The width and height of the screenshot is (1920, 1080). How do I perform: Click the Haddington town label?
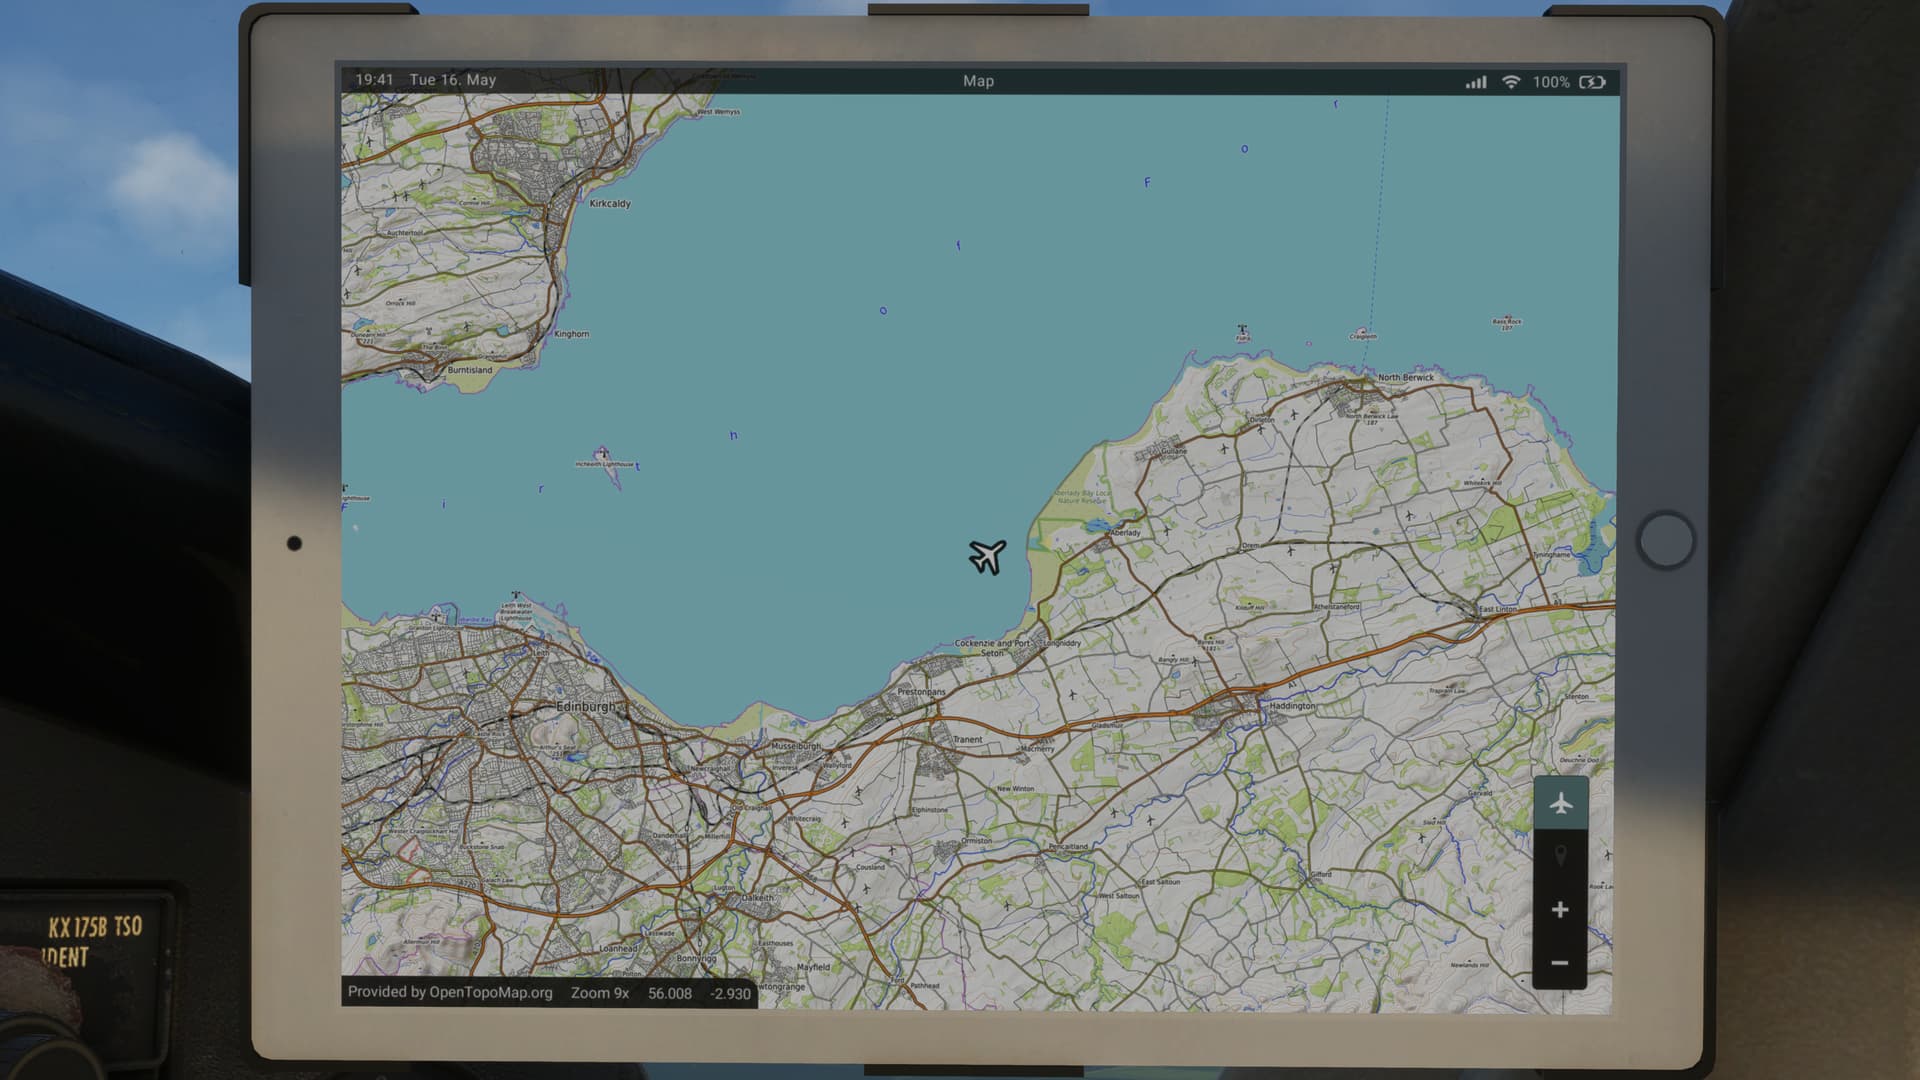point(1292,706)
